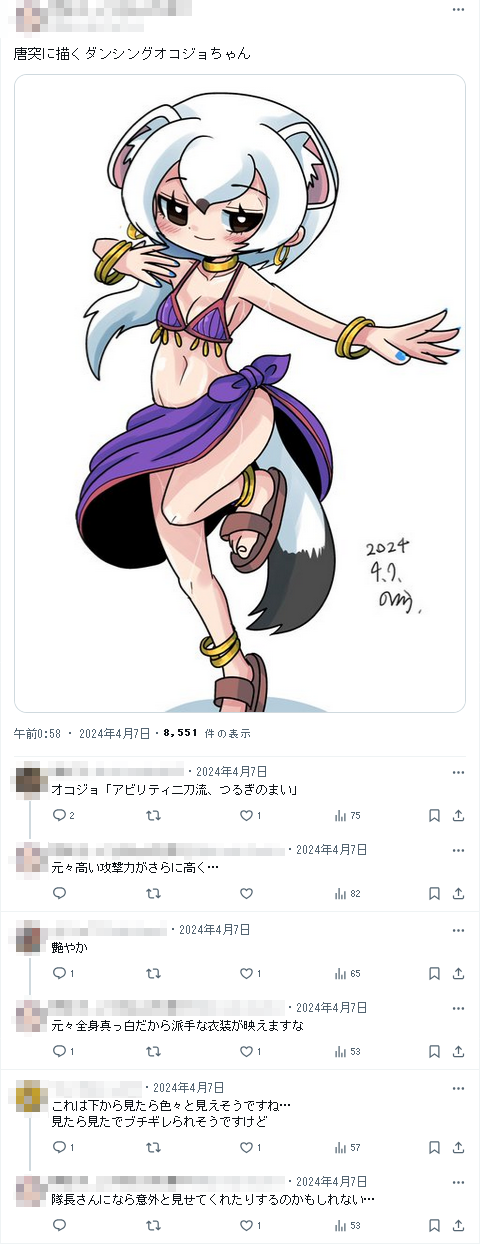Open the avatar of 'これは下から見たら' commenter
This screenshot has width=480, height=1244.
(33, 1097)
